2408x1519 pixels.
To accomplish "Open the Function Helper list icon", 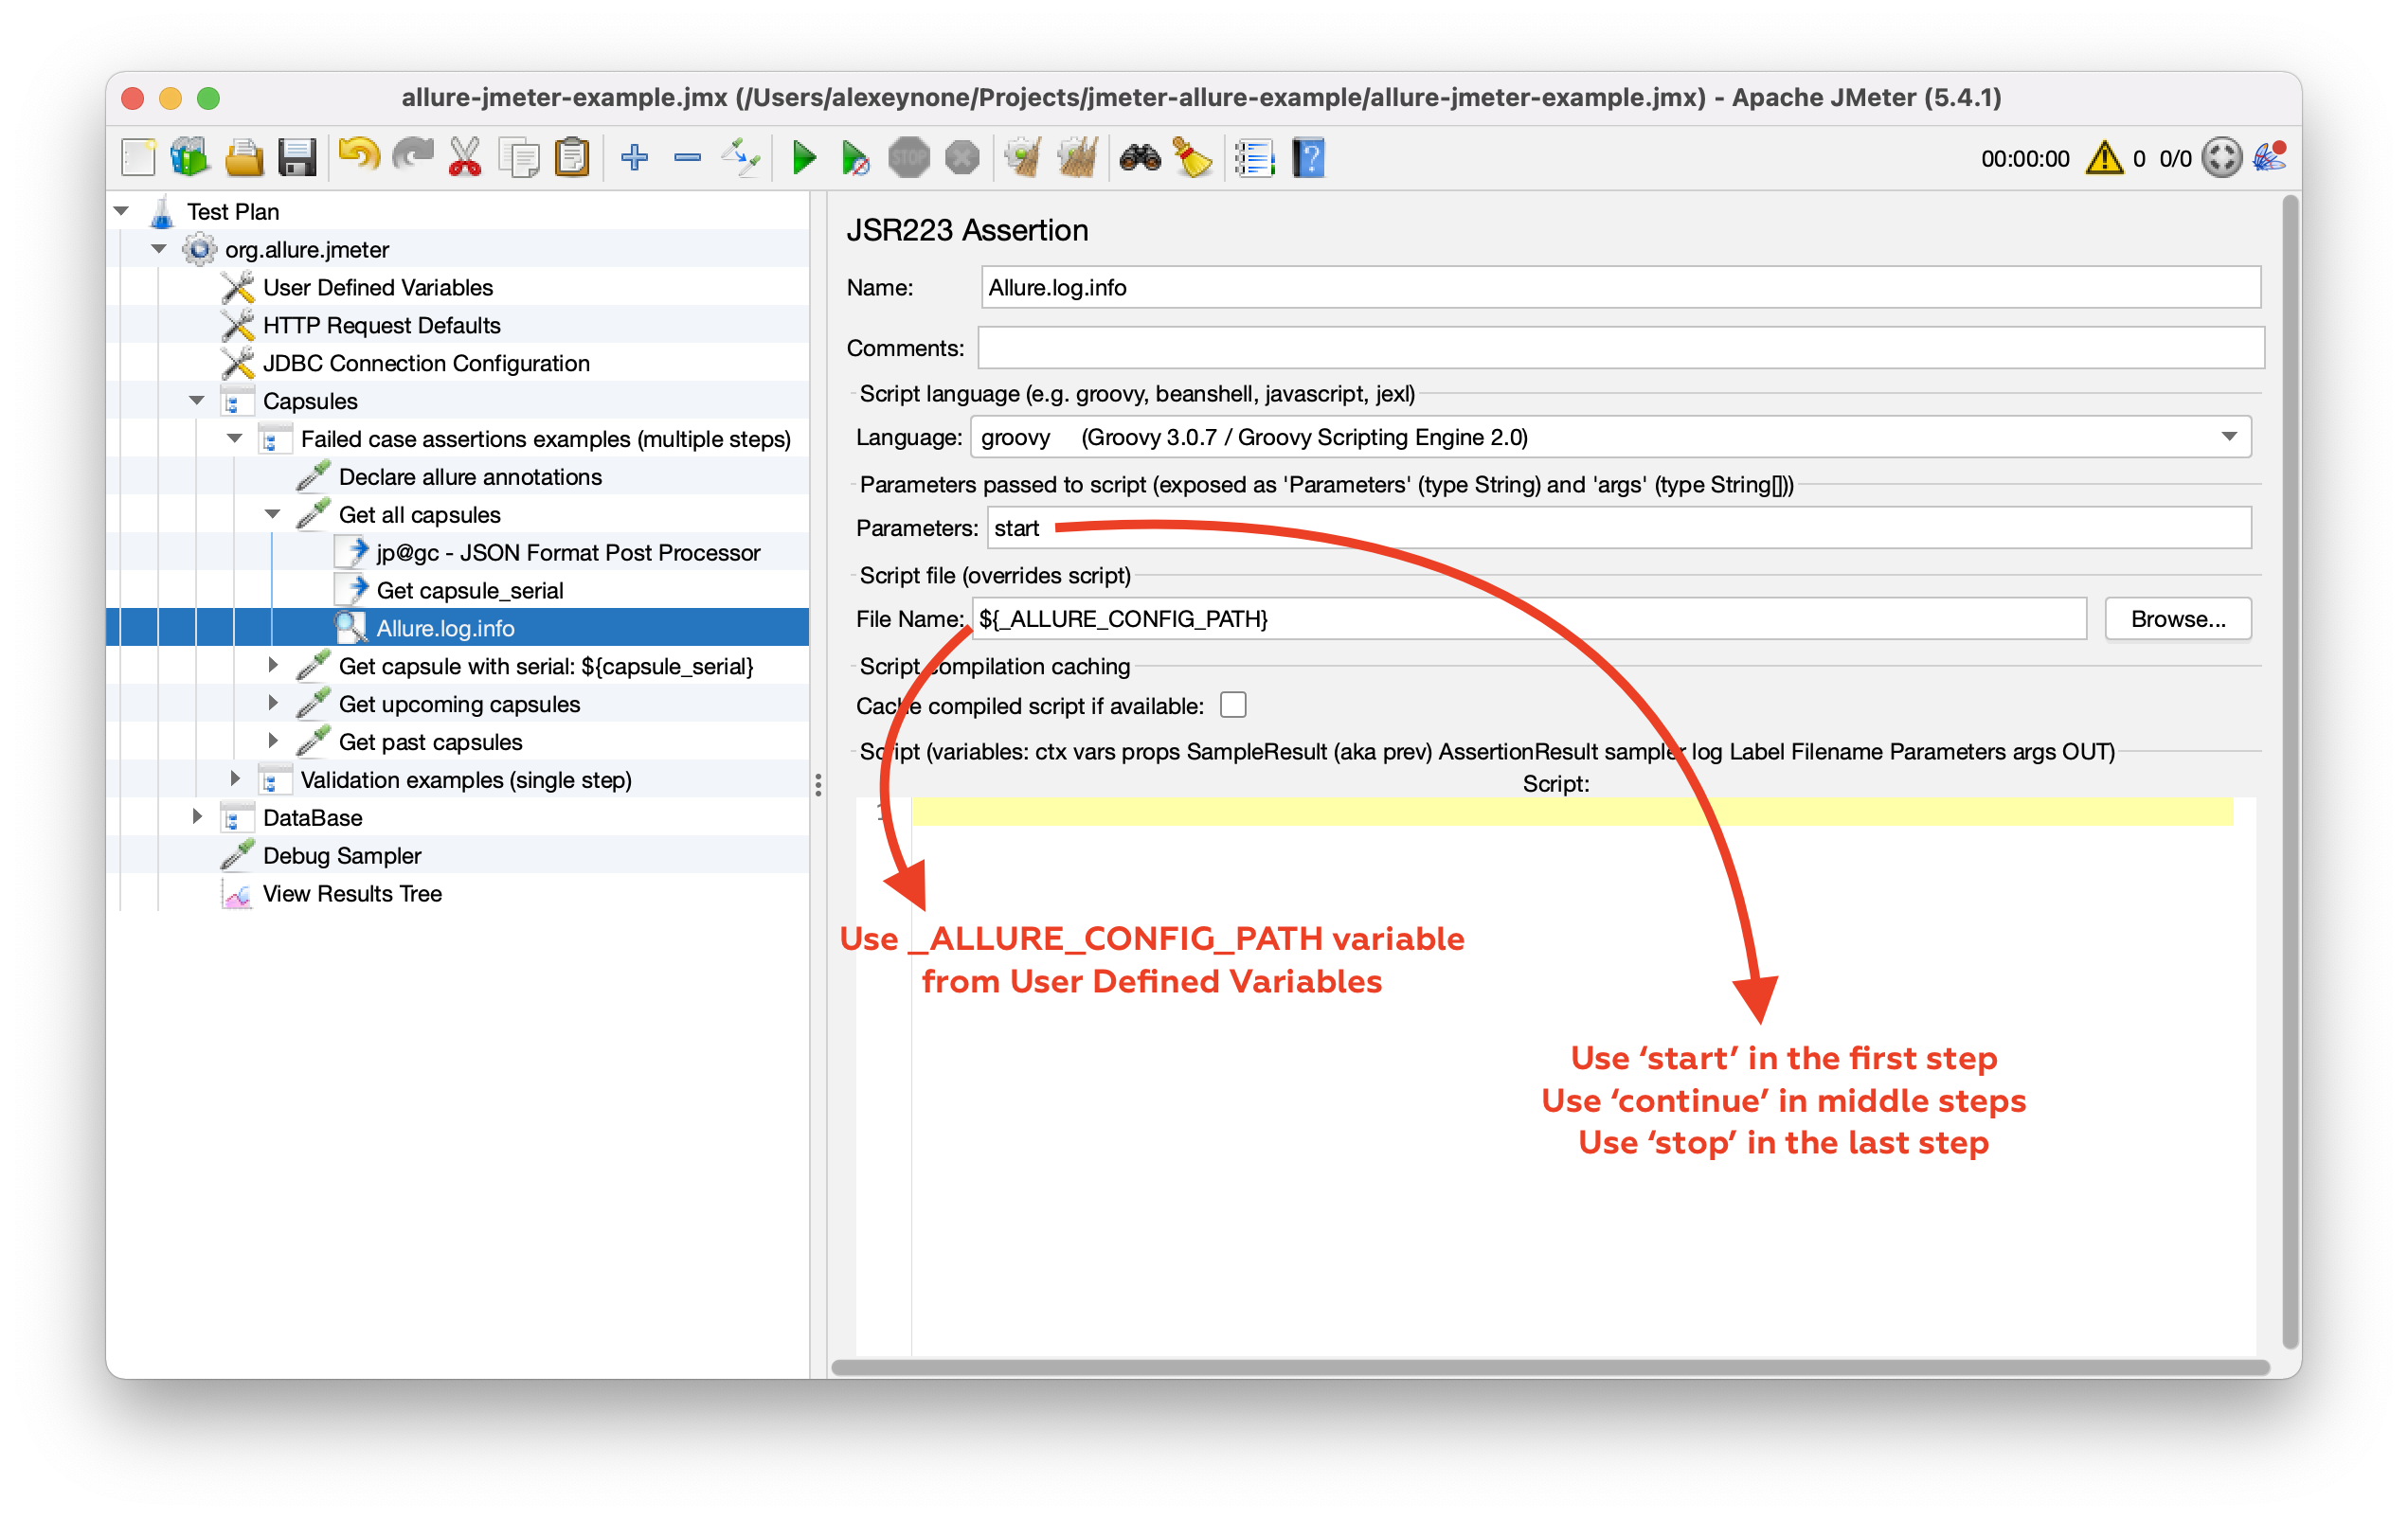I will 1254,158.
